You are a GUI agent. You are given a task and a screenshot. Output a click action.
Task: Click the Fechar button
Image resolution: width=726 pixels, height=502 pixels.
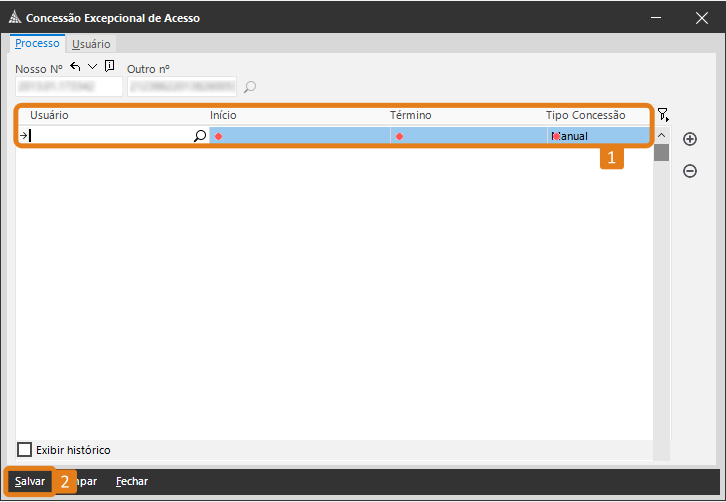point(131,481)
